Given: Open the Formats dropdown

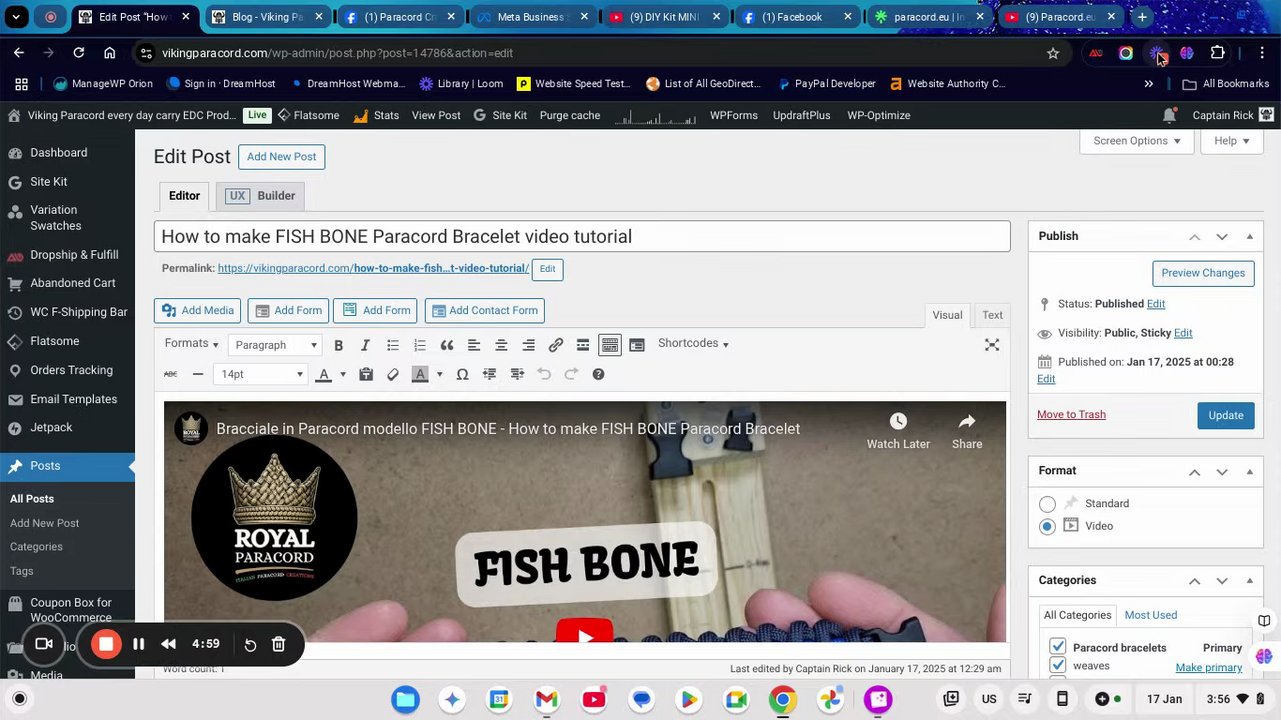Looking at the screenshot, I should [x=191, y=344].
